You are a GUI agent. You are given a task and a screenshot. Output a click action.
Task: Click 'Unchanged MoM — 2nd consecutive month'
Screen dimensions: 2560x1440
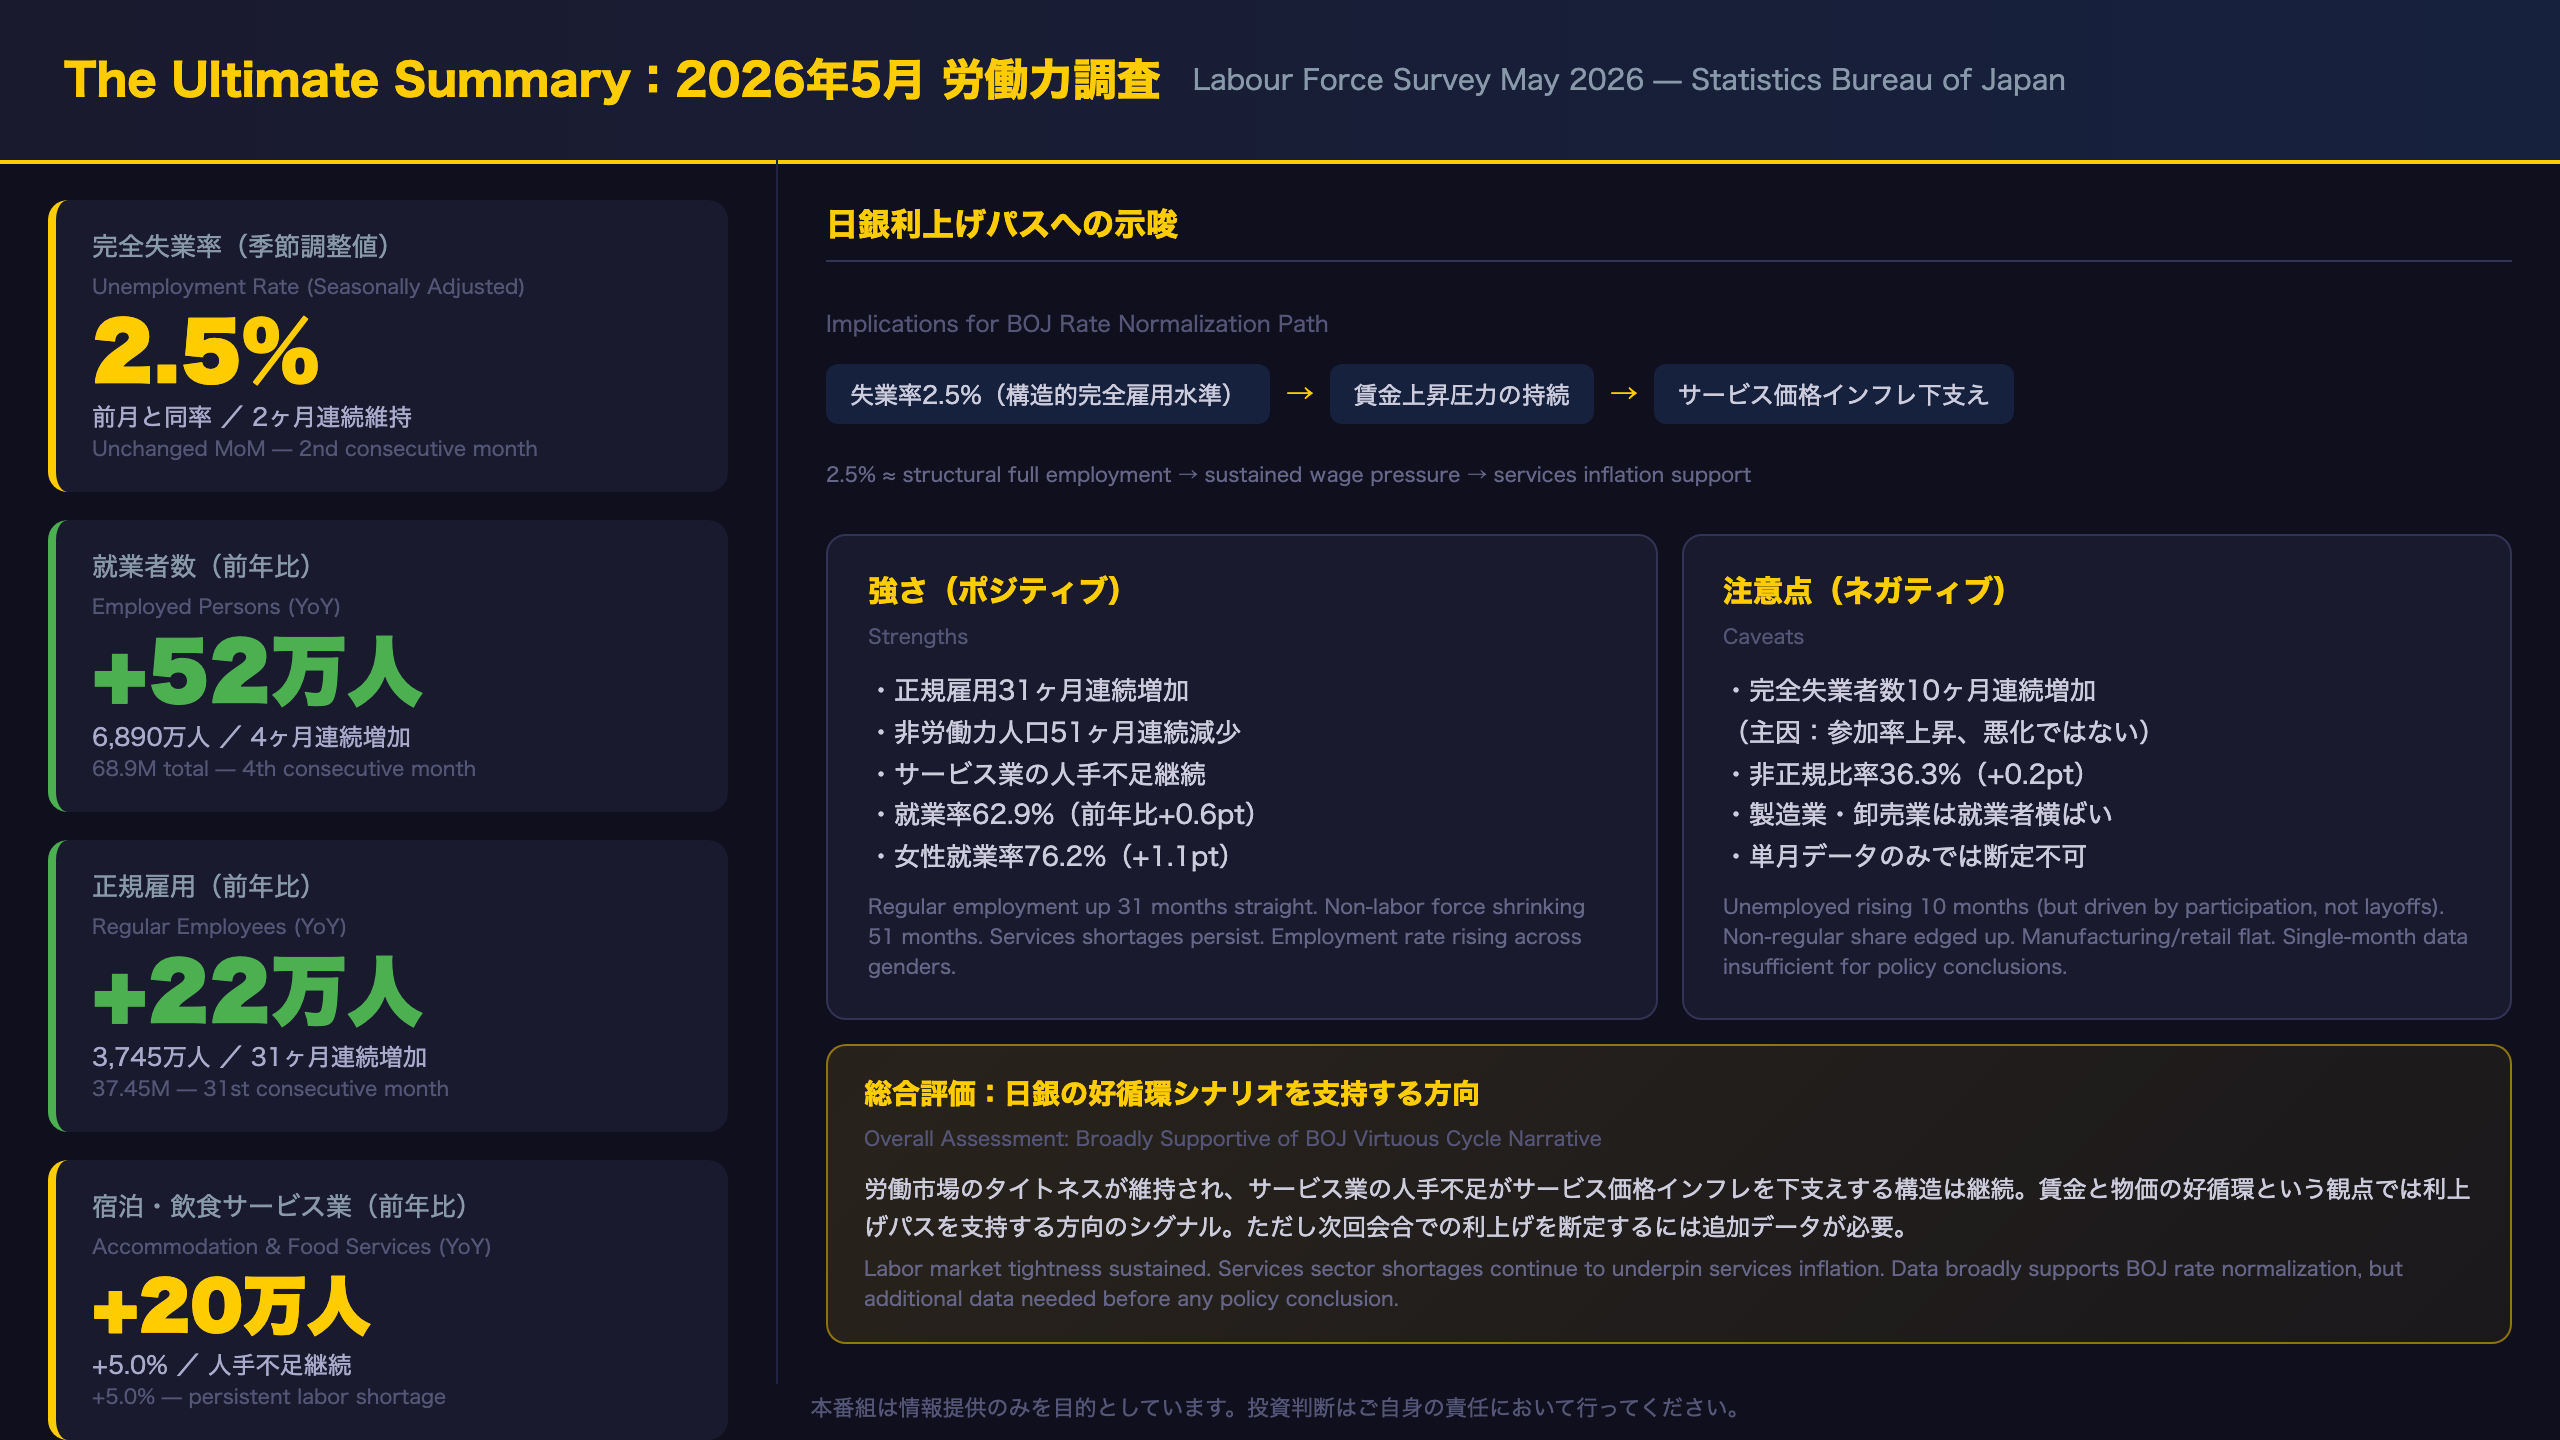(x=314, y=449)
